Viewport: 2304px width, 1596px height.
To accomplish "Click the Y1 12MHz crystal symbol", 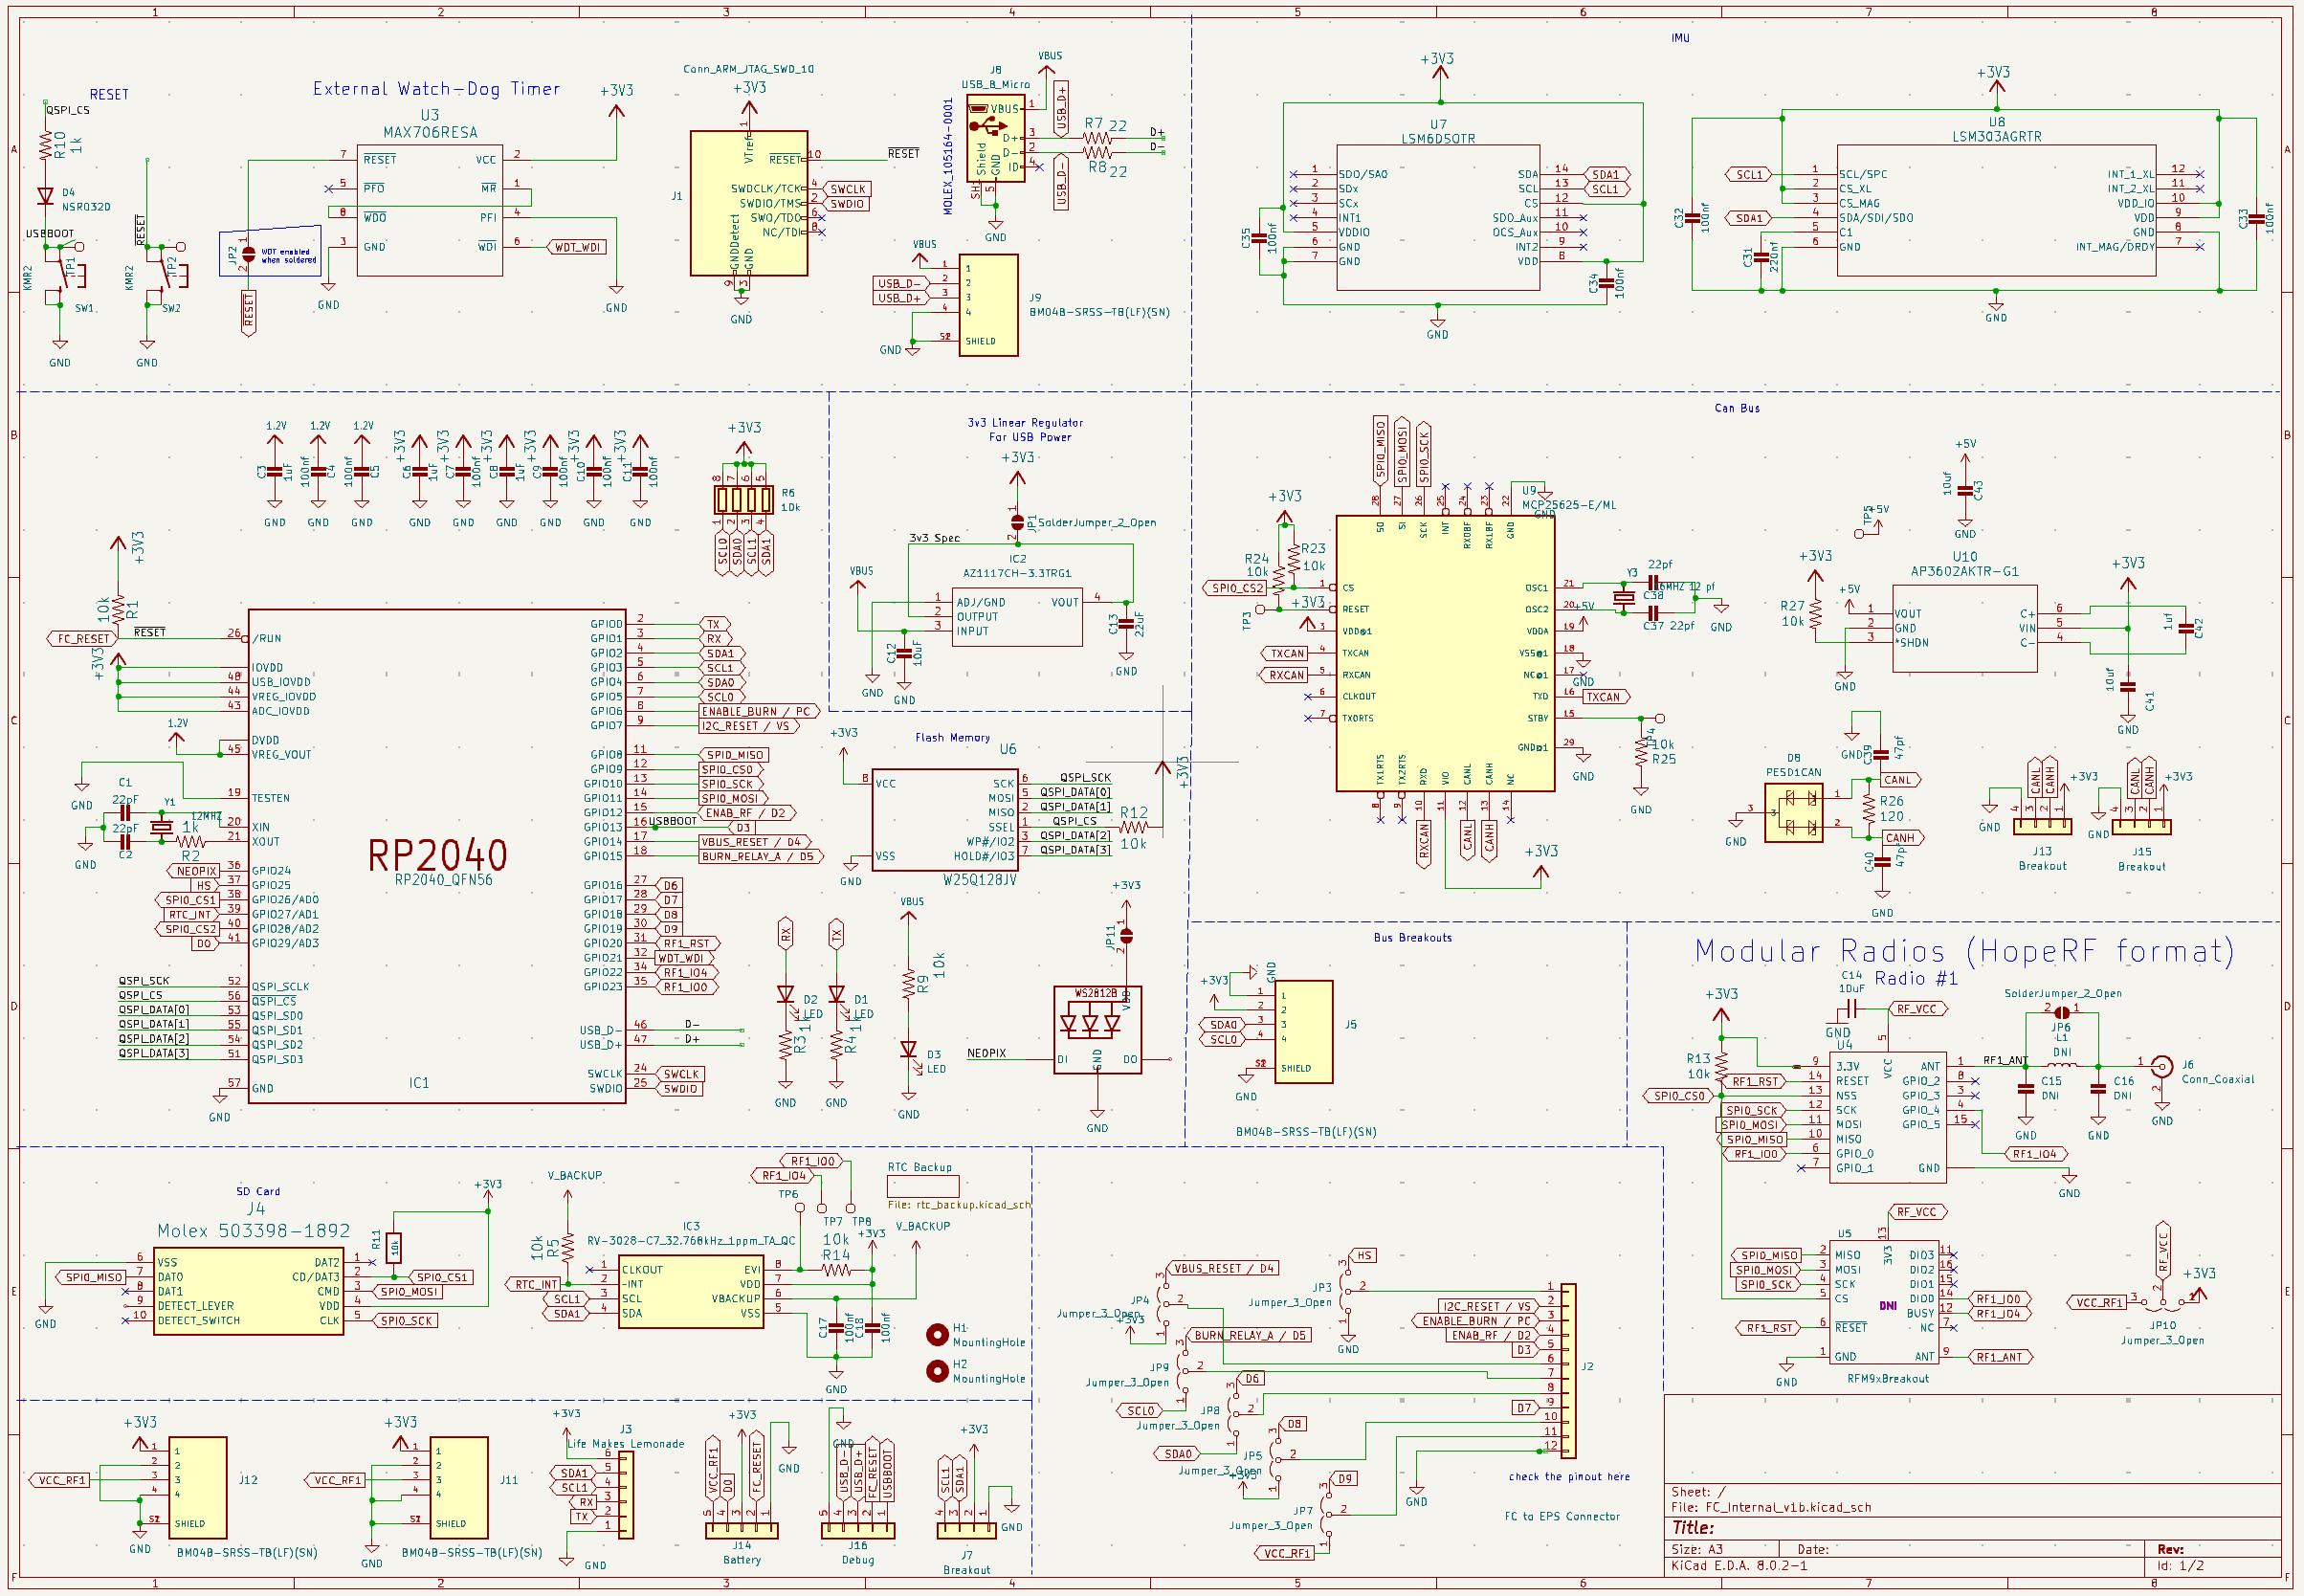I will pos(161,827).
